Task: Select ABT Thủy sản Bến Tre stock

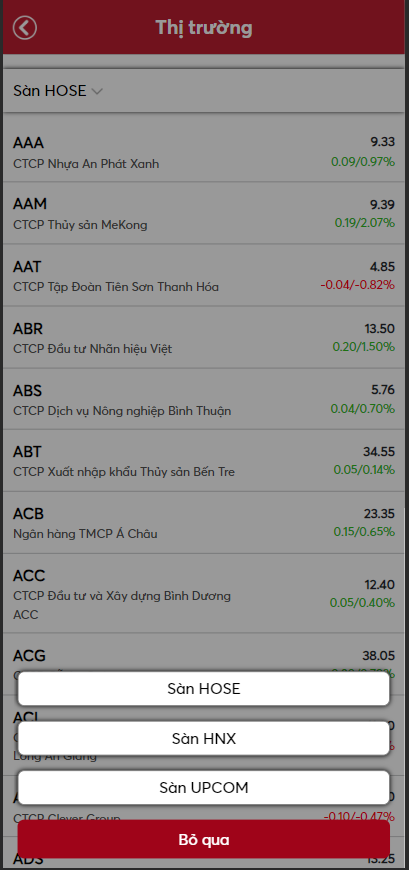Action: [x=204, y=461]
